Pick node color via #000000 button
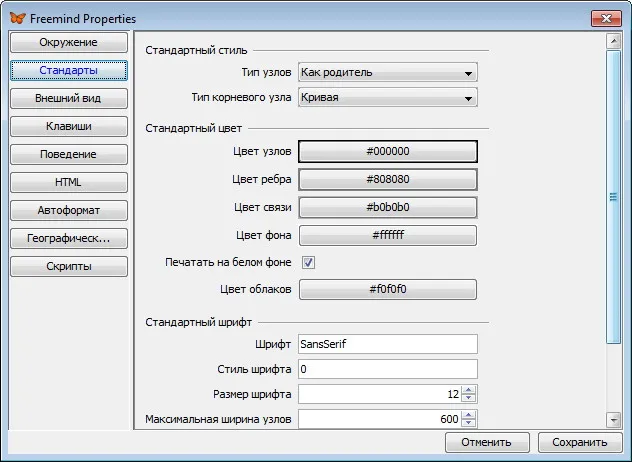Image resolution: width=632 pixels, height=462 pixels. (388, 152)
